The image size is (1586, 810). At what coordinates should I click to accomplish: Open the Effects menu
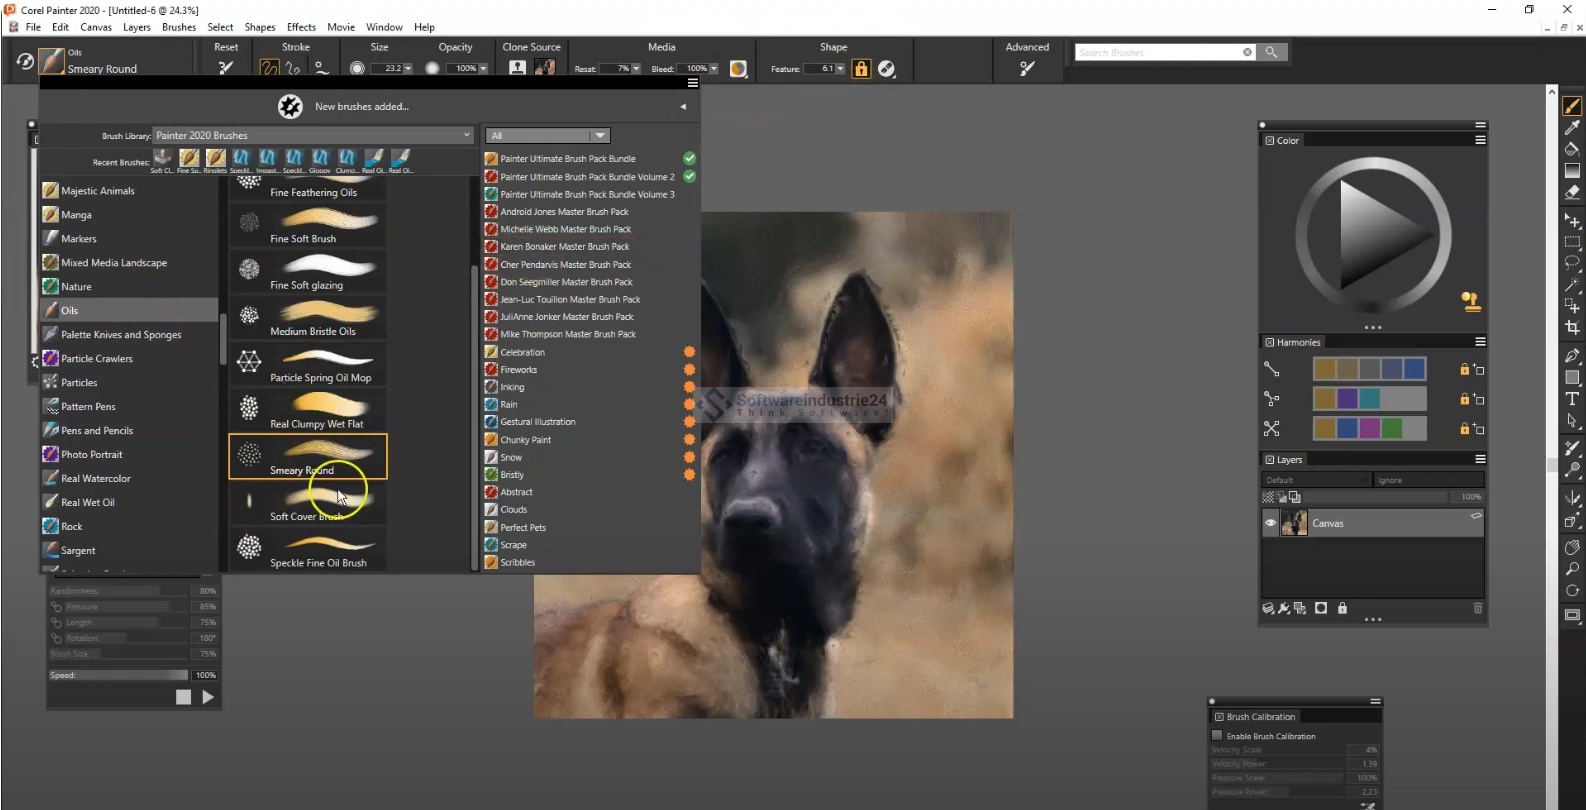301,27
